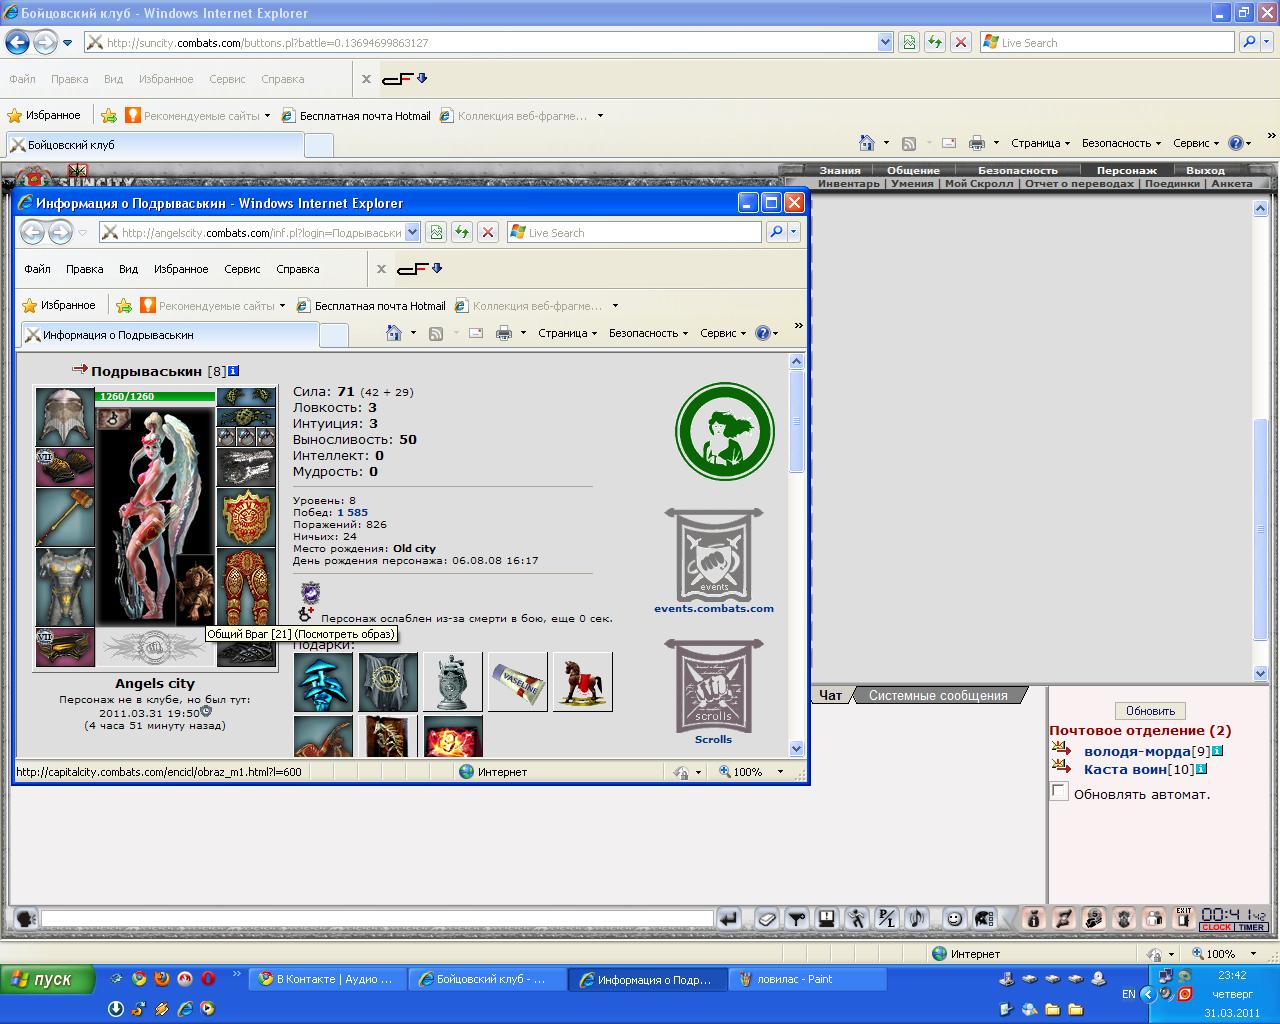Click the green woman profile emblem

tap(724, 432)
